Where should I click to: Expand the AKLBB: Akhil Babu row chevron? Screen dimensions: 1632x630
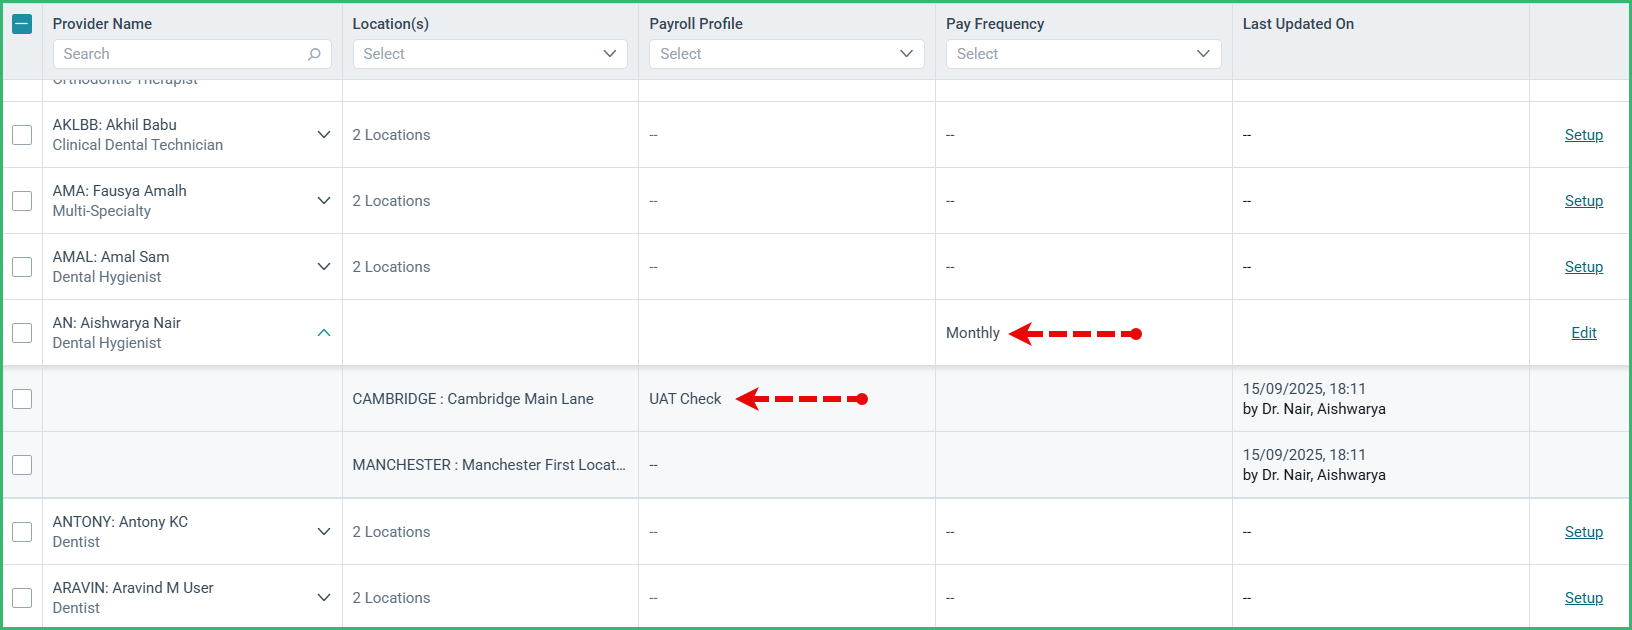[324, 135]
